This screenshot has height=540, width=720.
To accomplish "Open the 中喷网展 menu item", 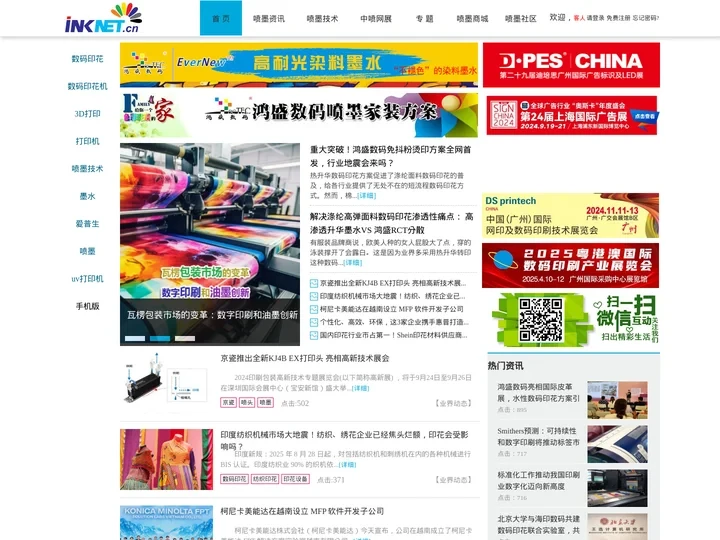I will pyautogui.click(x=376, y=19).
